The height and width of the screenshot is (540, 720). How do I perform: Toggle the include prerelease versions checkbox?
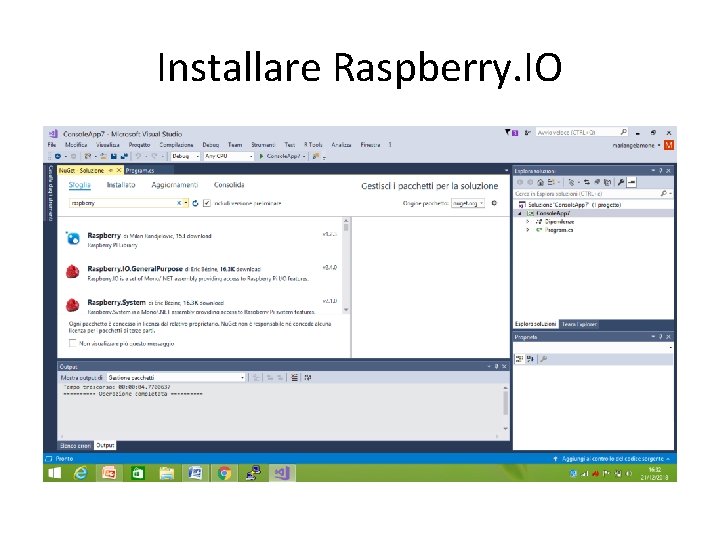(207, 203)
